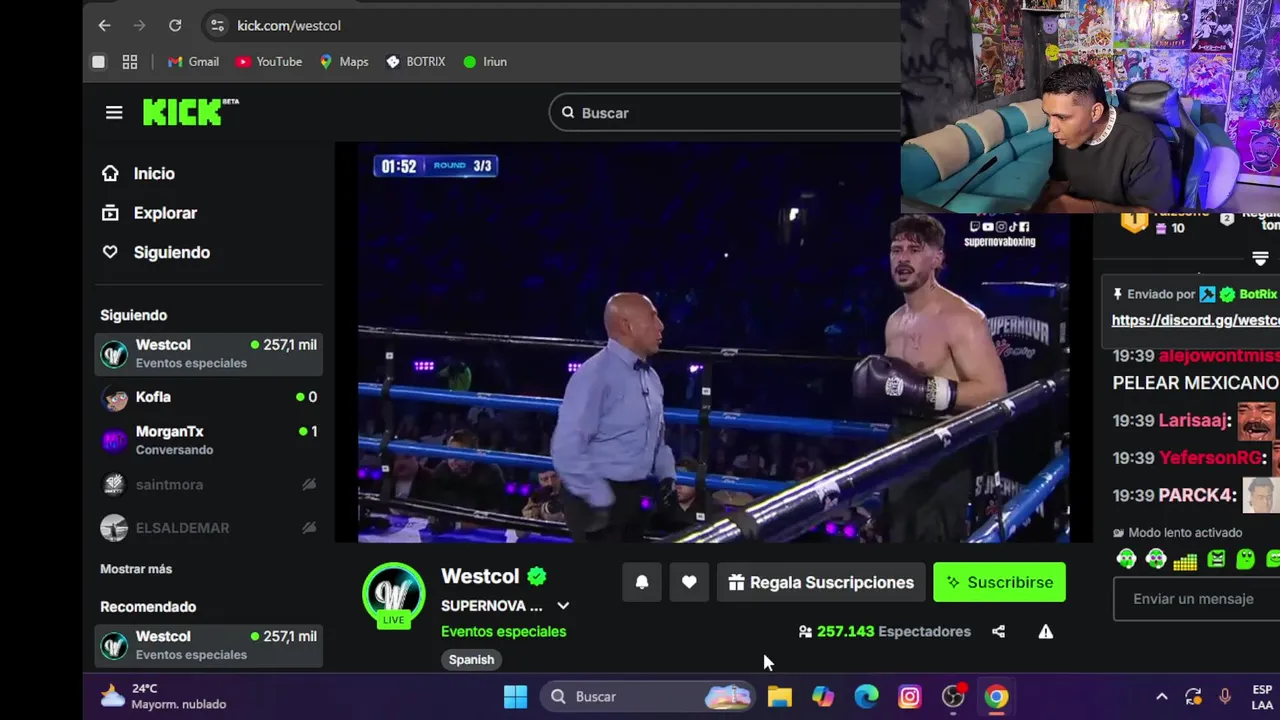This screenshot has width=1280, height=720.
Task: Open the Siguiendo sidebar entry with heart
Action: [x=155, y=252]
